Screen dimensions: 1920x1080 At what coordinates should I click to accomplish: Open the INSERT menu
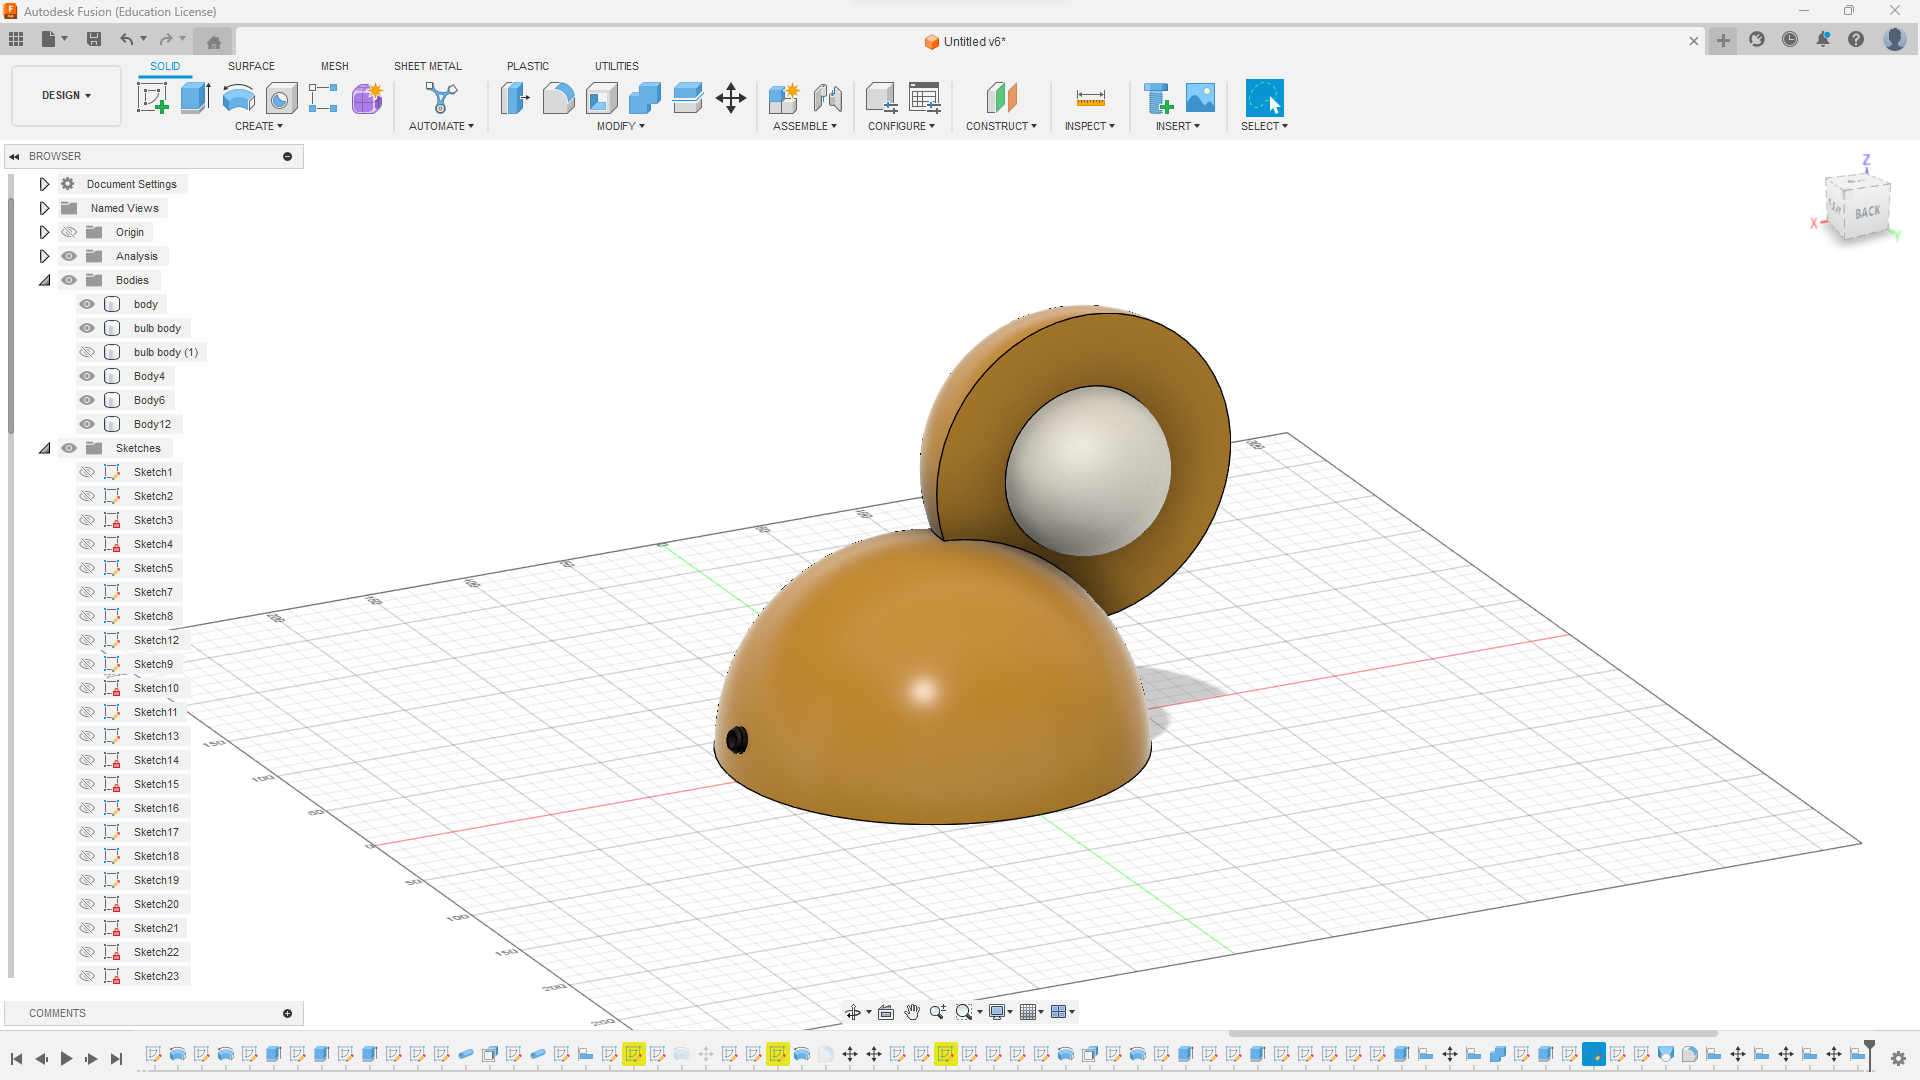point(1178,126)
